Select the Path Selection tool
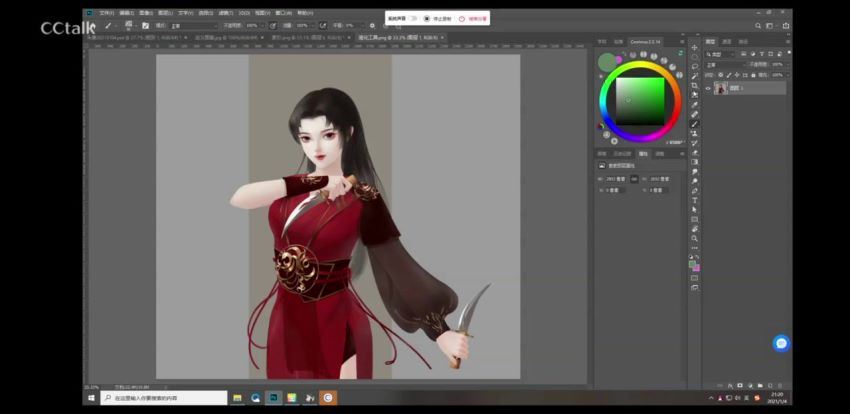The width and height of the screenshot is (850, 414). (x=694, y=210)
